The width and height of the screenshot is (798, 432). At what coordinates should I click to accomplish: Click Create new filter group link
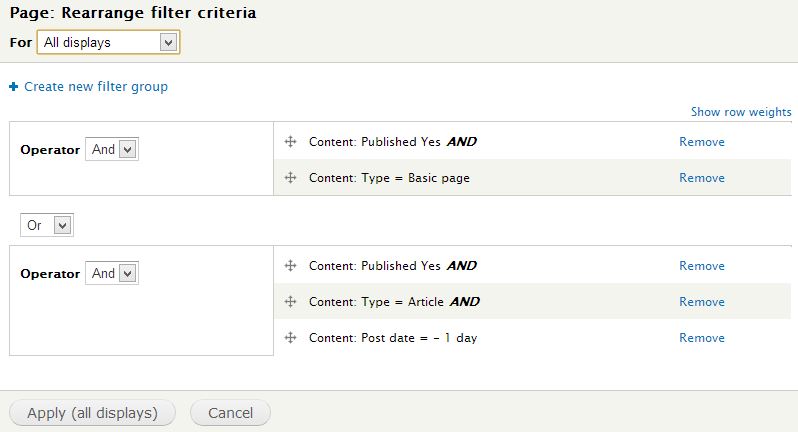point(96,87)
